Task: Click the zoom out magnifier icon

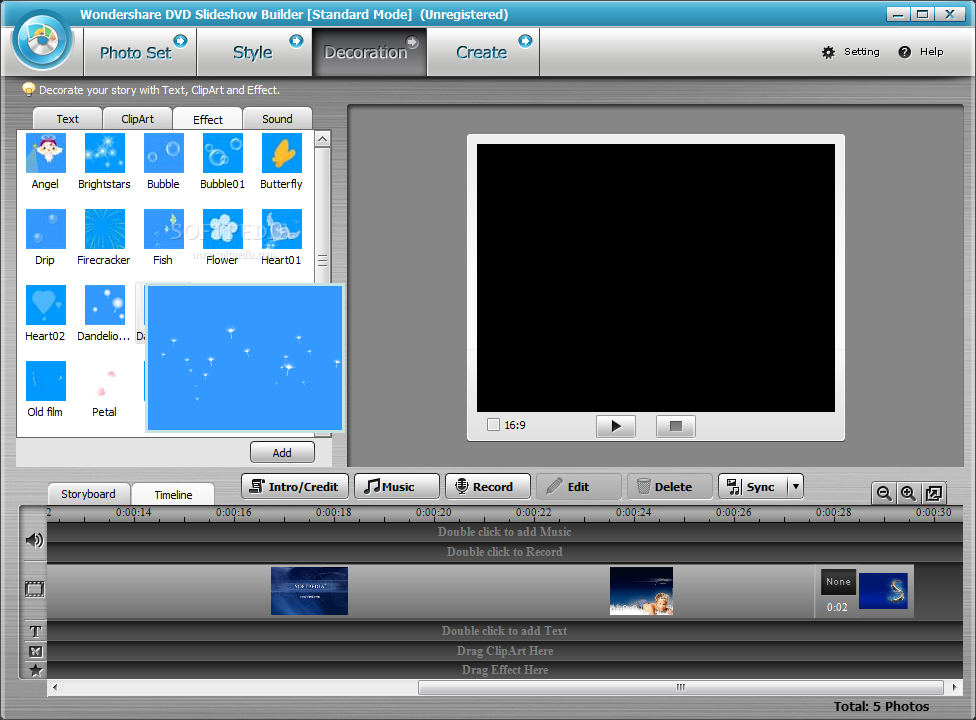Action: tap(884, 493)
